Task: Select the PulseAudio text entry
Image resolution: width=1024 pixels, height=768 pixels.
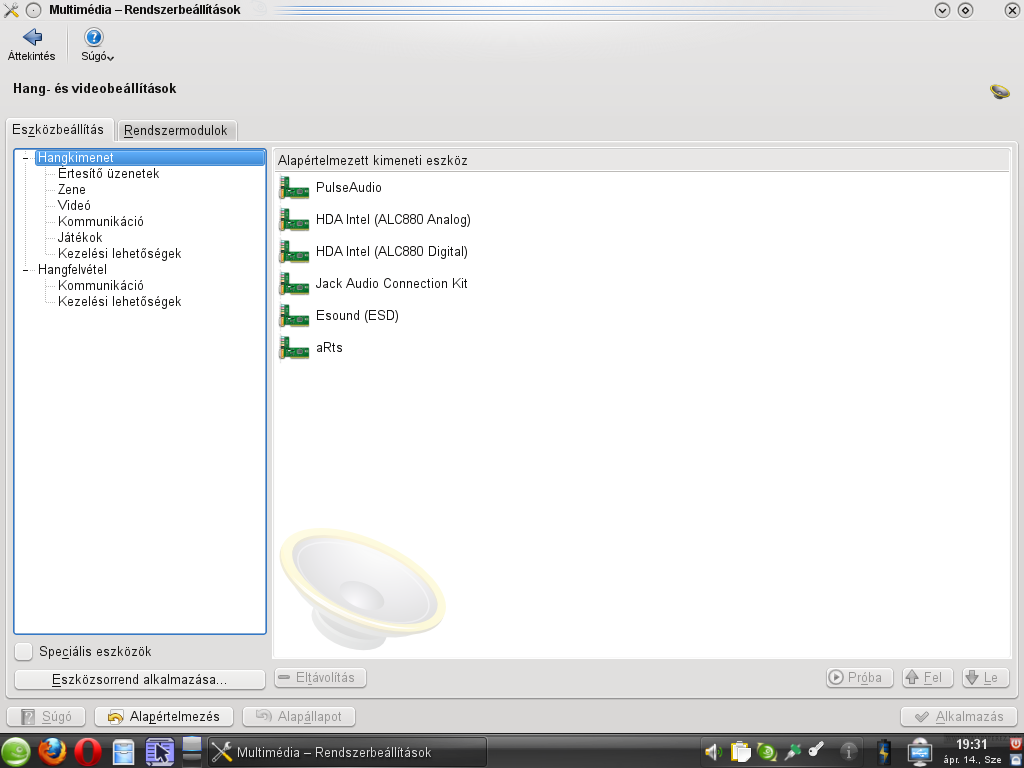Action: [349, 187]
